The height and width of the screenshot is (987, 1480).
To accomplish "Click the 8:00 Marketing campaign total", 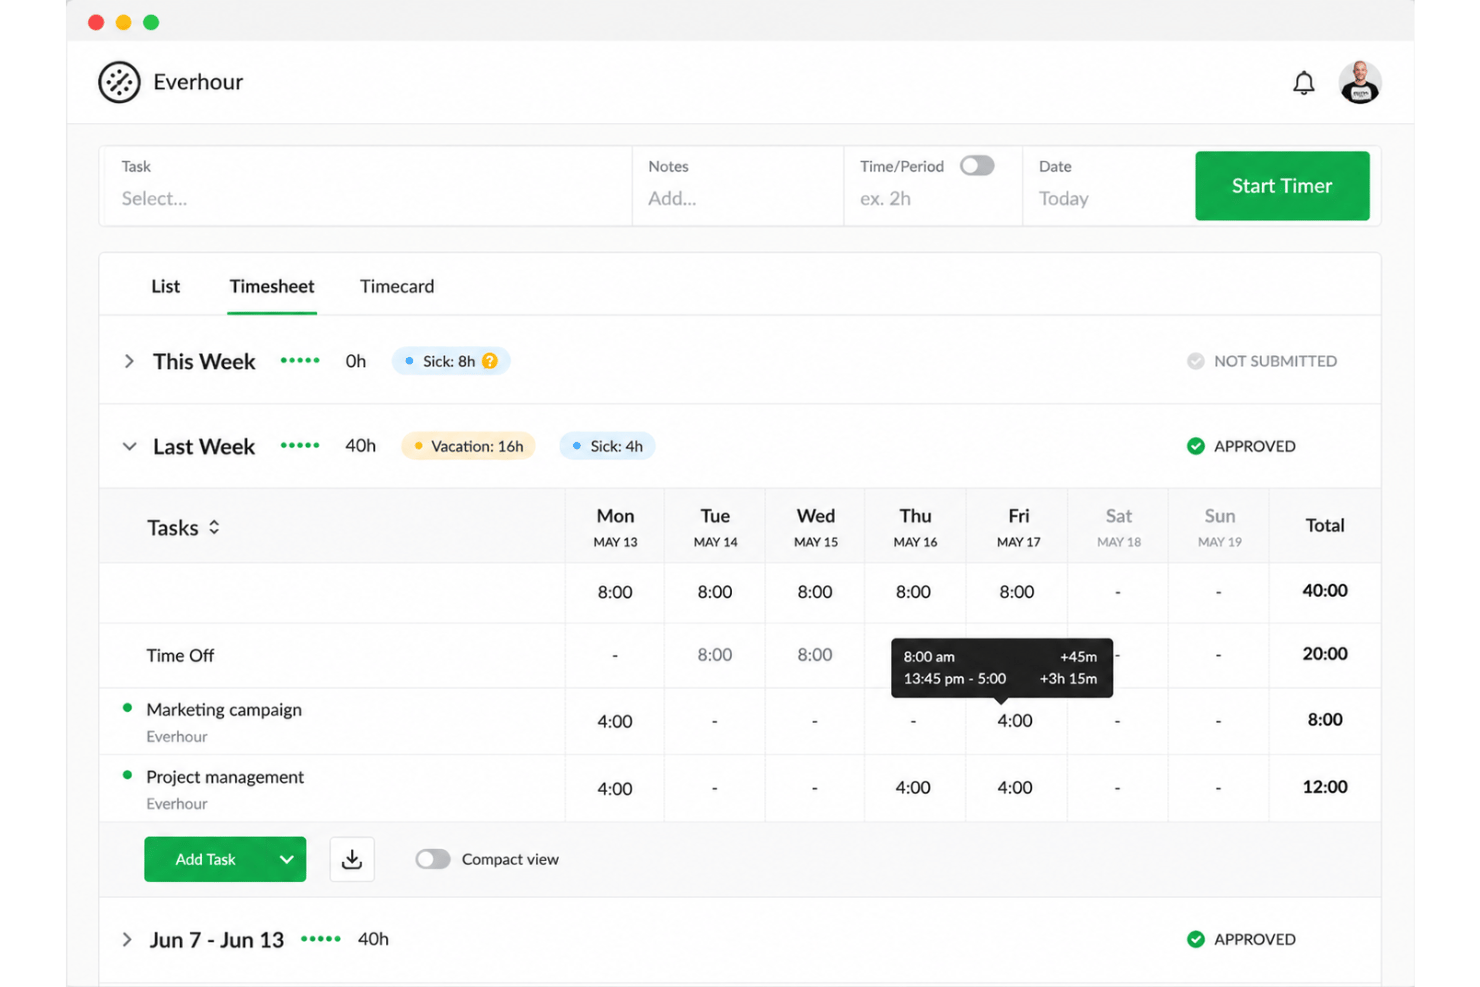I will tap(1325, 719).
